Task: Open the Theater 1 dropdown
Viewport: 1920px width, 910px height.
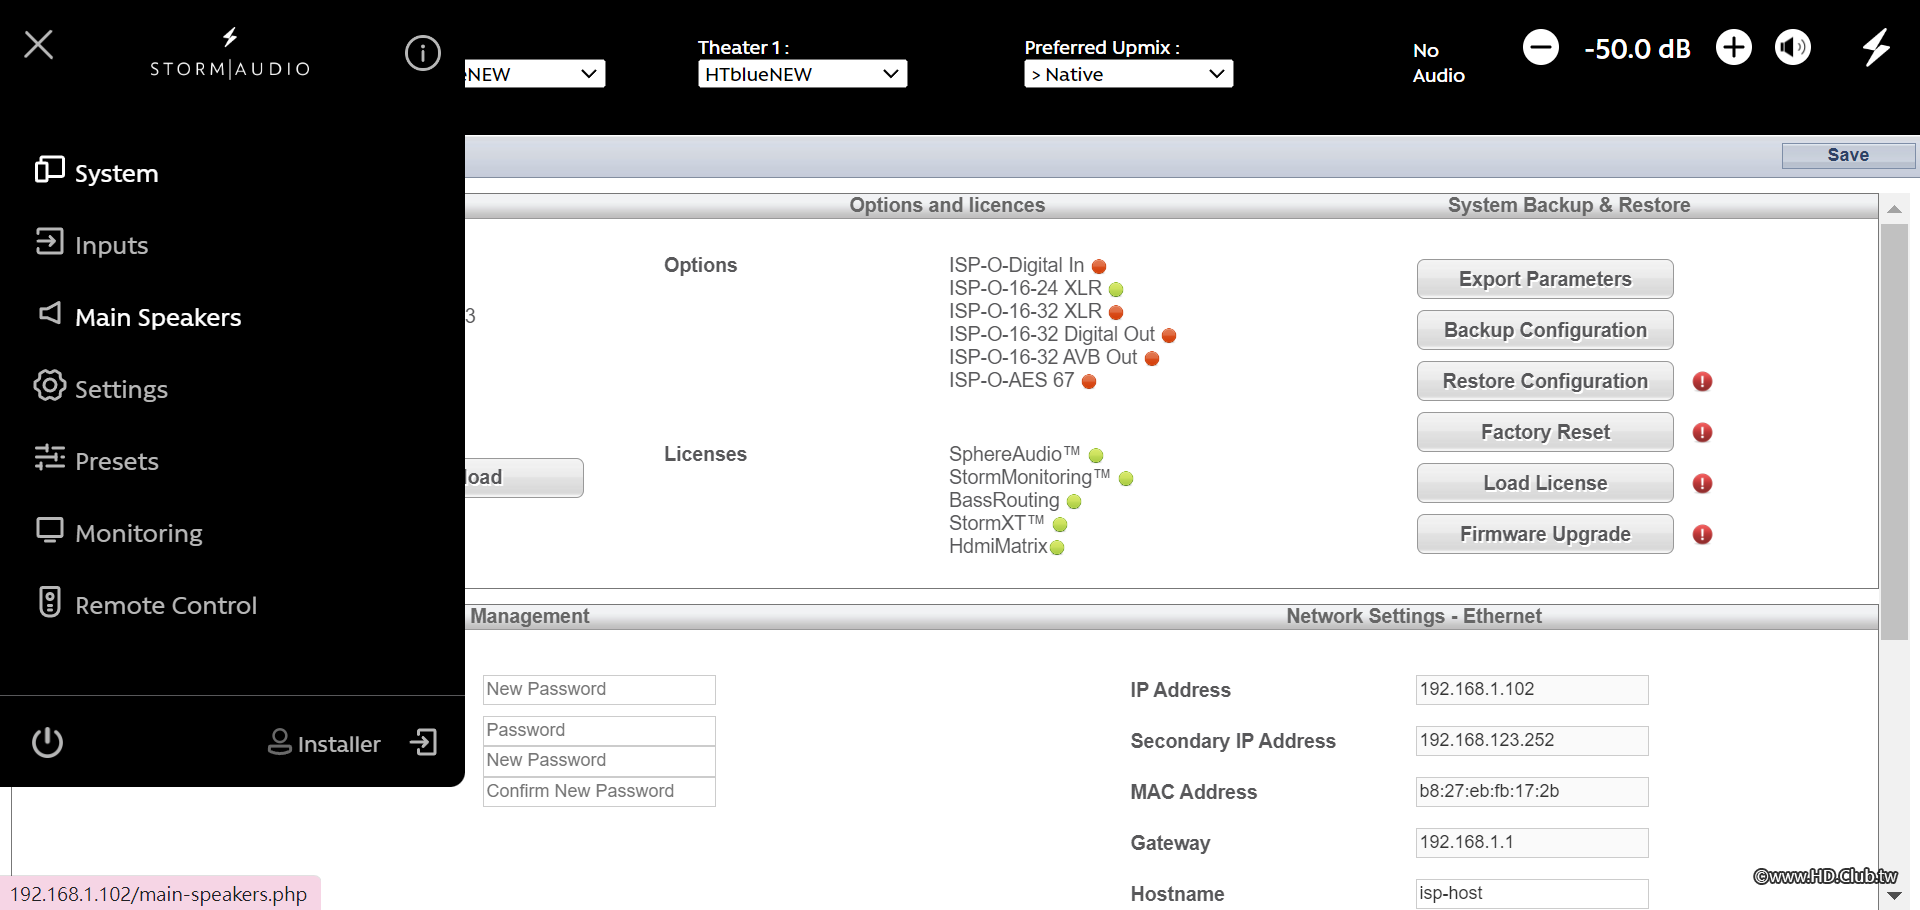Action: (802, 74)
